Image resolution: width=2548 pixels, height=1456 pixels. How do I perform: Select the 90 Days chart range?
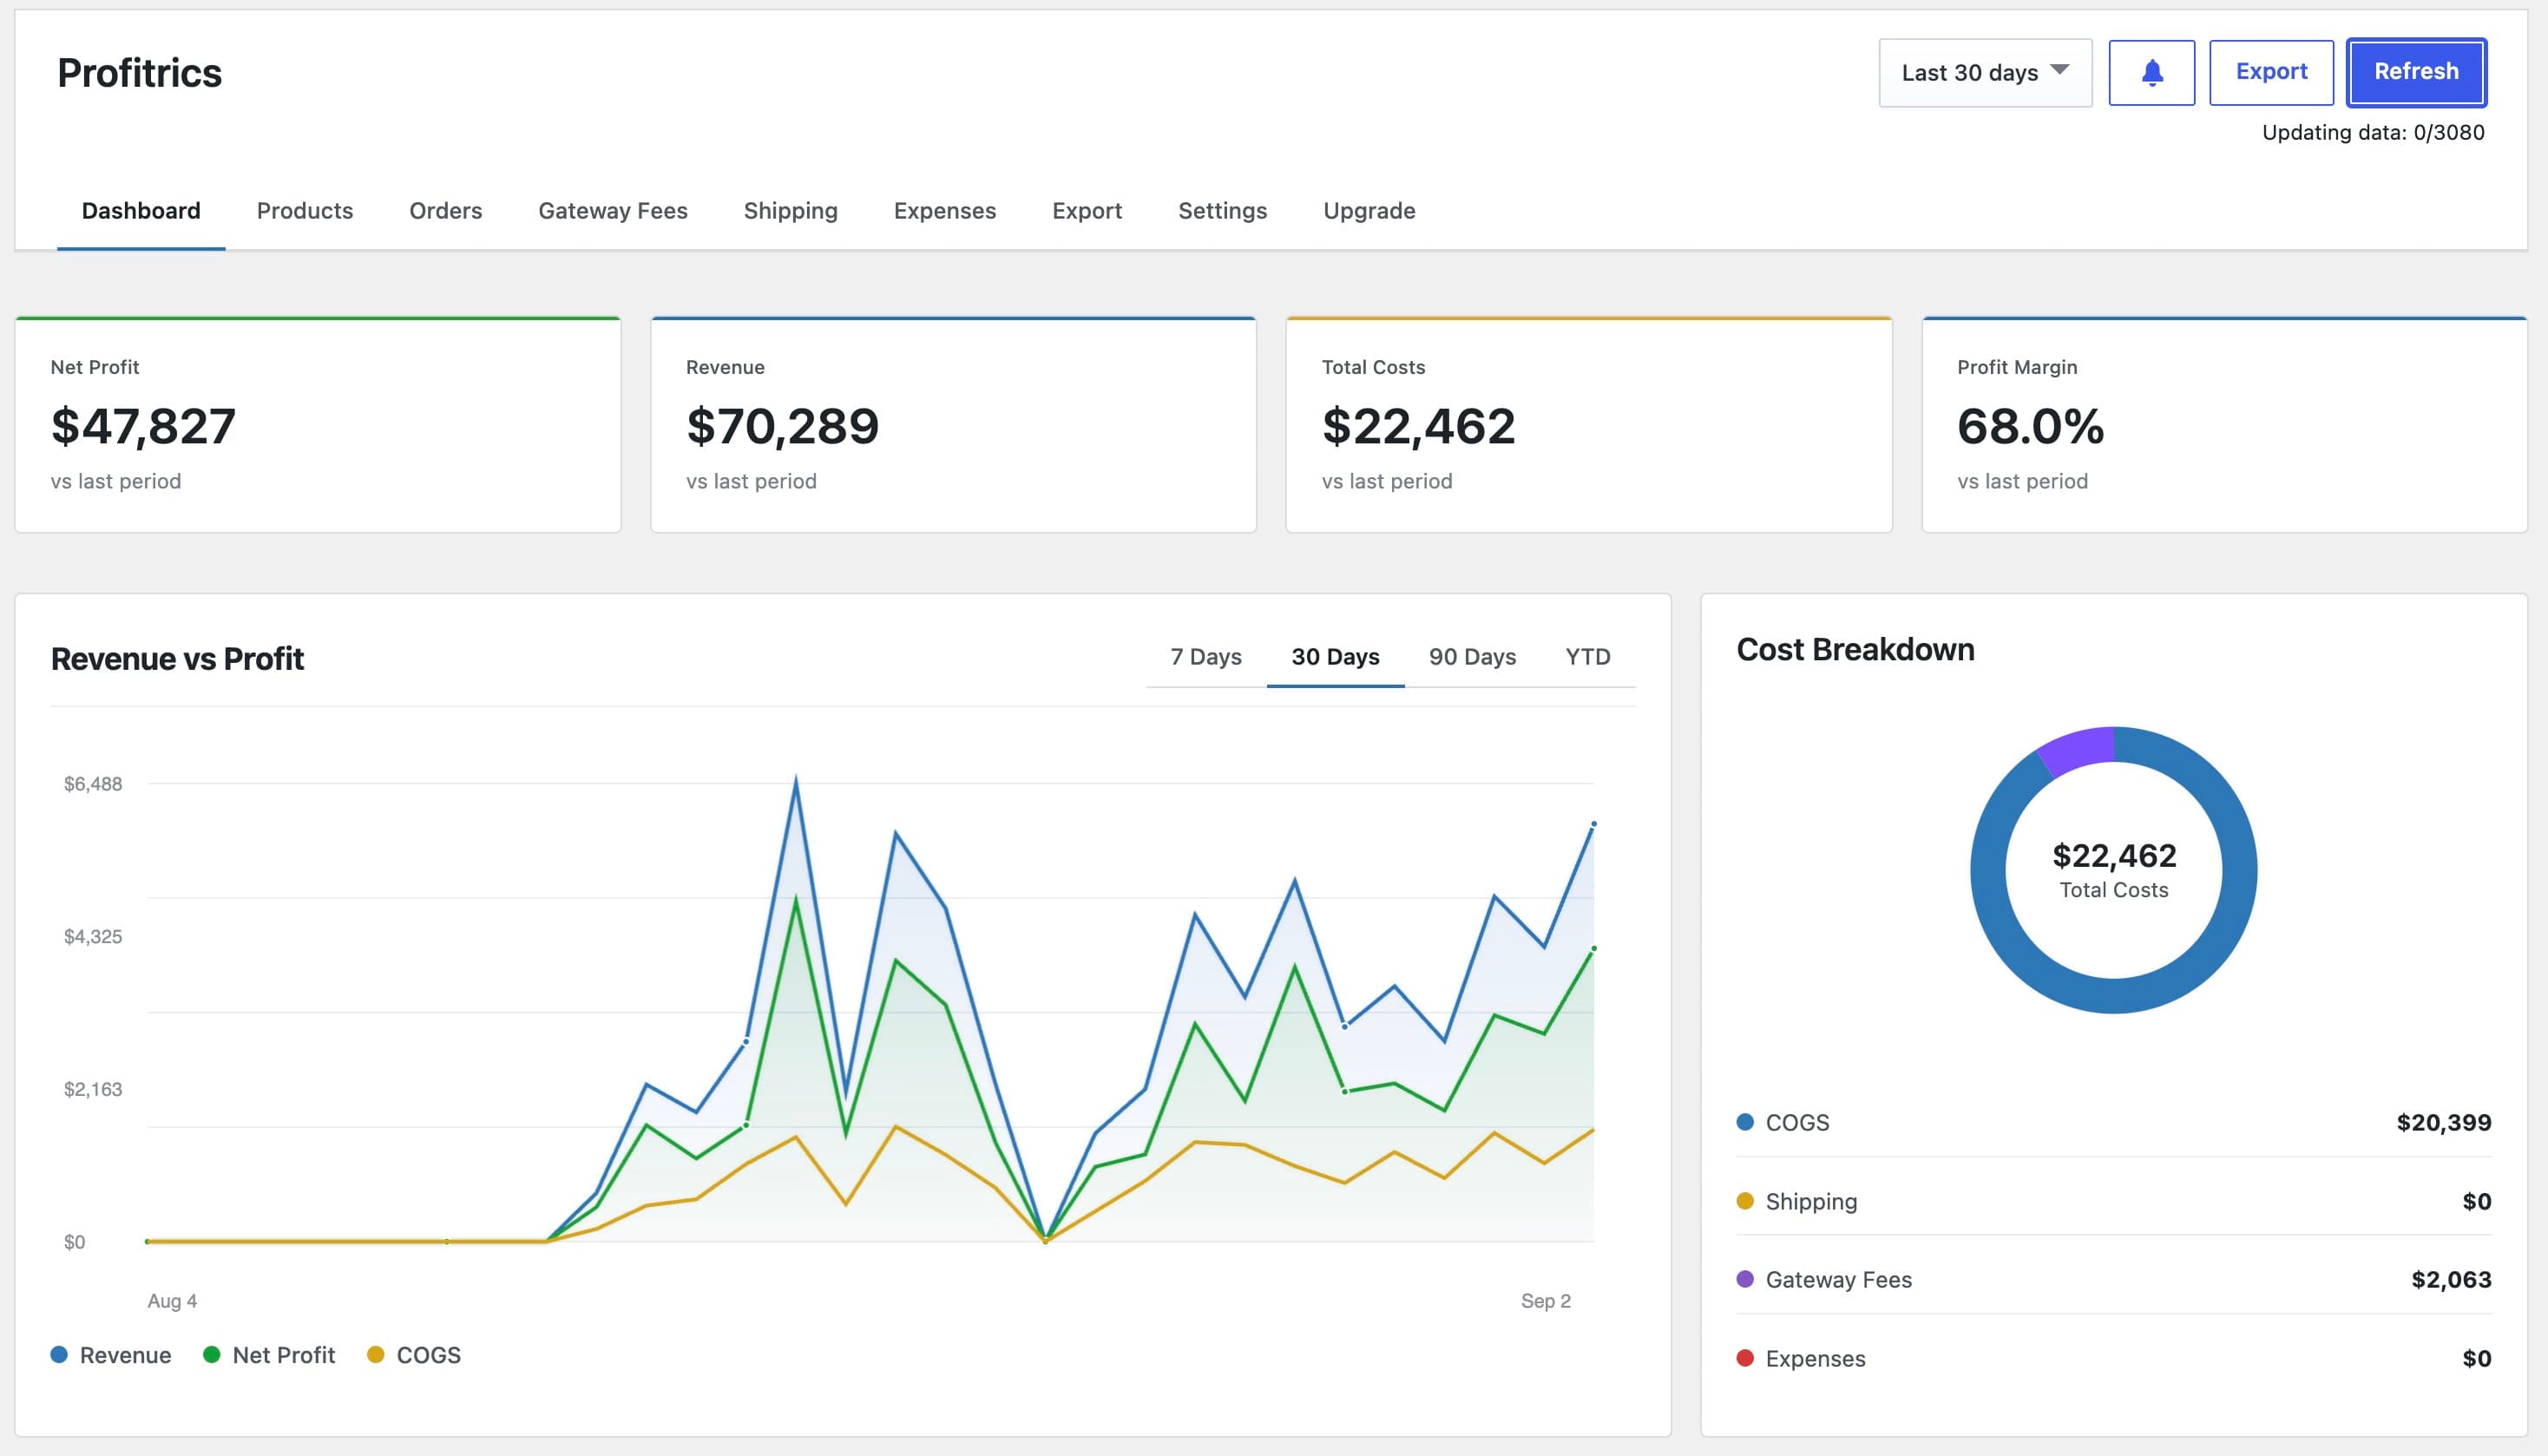1472,657
